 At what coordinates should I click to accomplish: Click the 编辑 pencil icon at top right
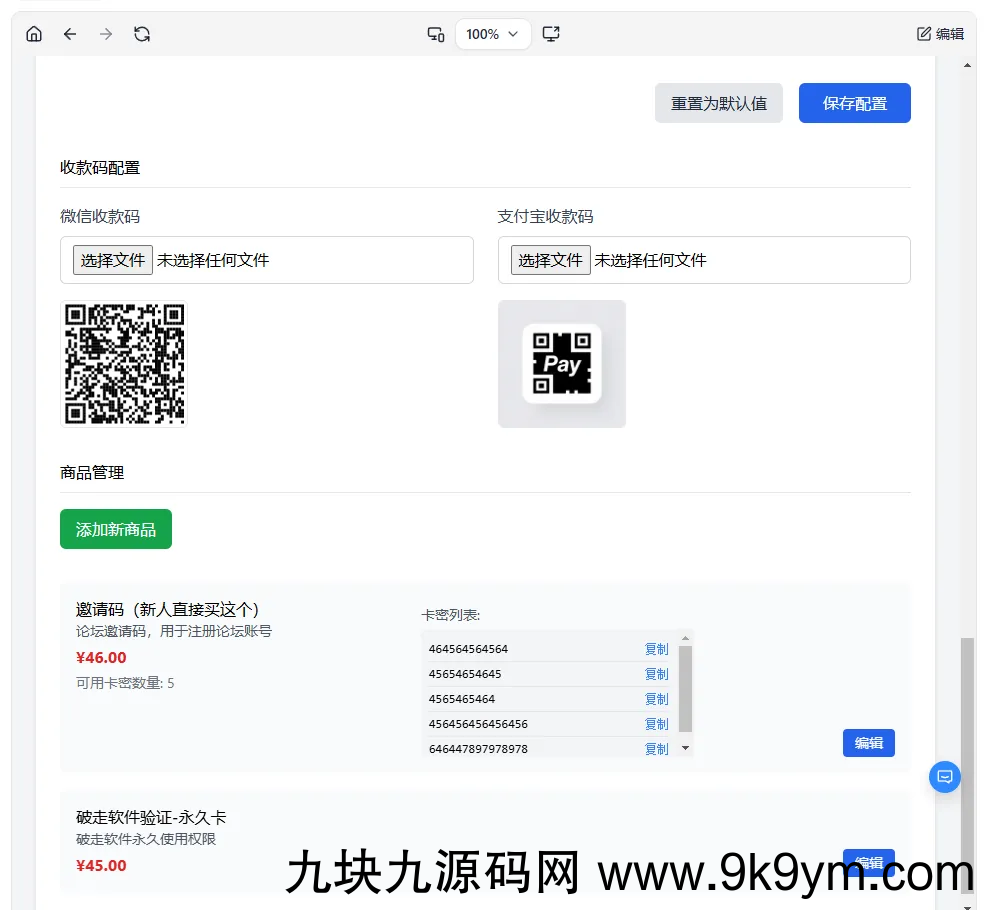pos(925,34)
